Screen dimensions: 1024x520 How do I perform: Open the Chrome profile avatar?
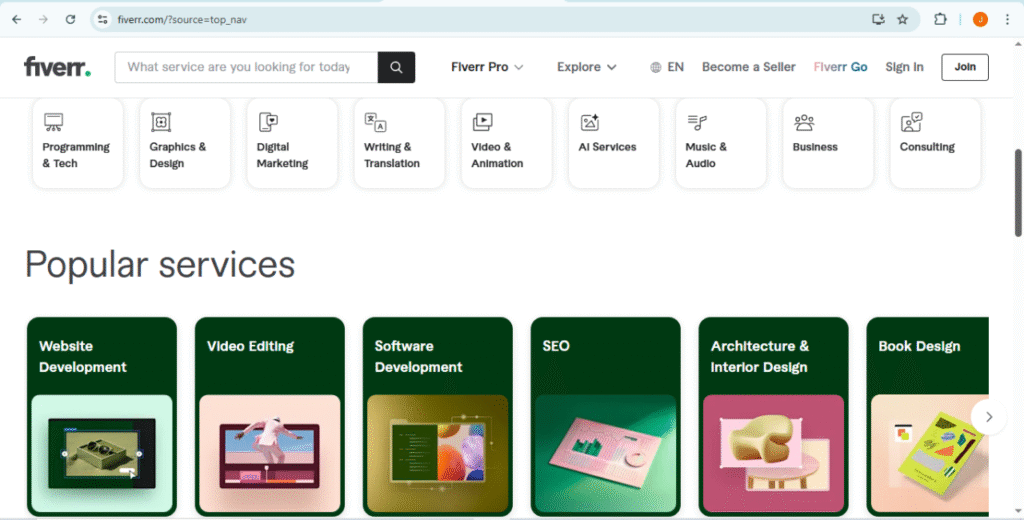tap(980, 20)
